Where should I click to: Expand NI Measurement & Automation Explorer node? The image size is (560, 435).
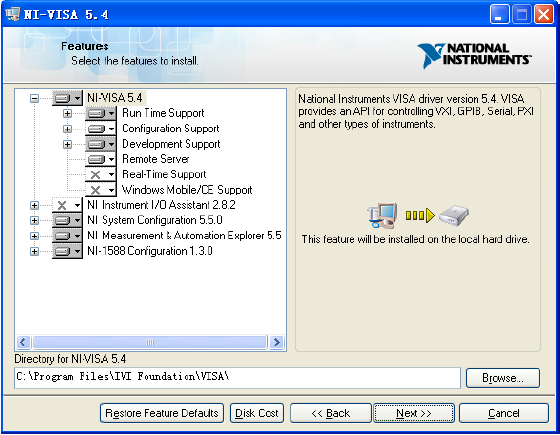pos(34,236)
